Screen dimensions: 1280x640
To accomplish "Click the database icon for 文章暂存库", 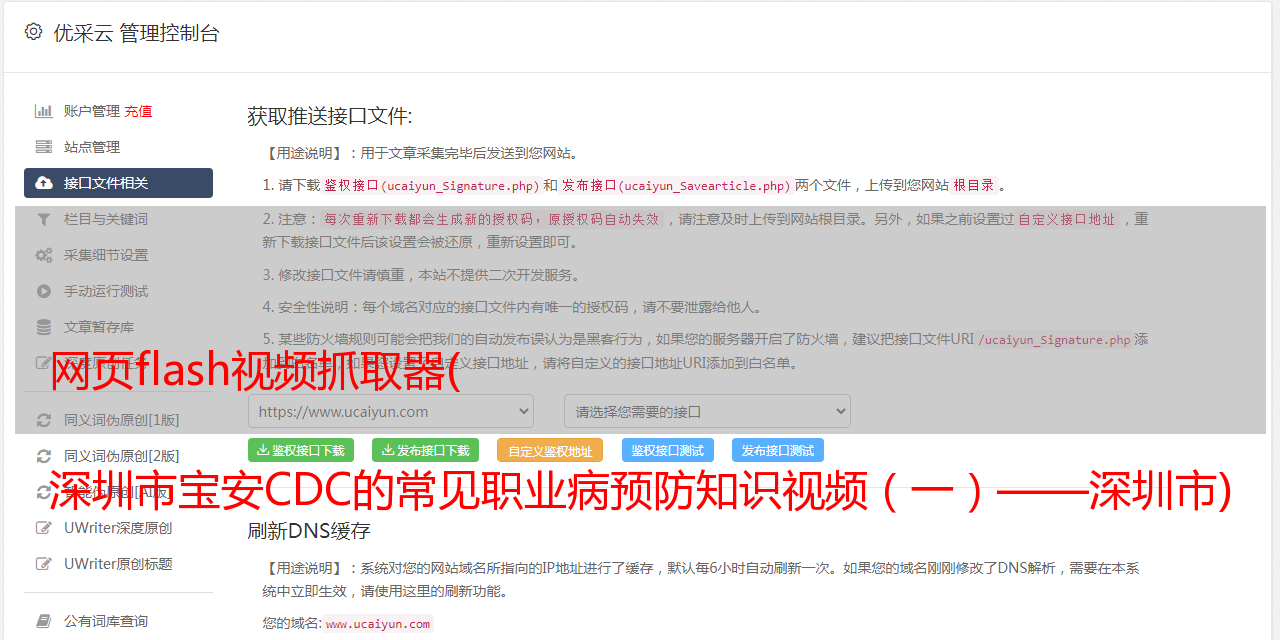I will (44, 327).
